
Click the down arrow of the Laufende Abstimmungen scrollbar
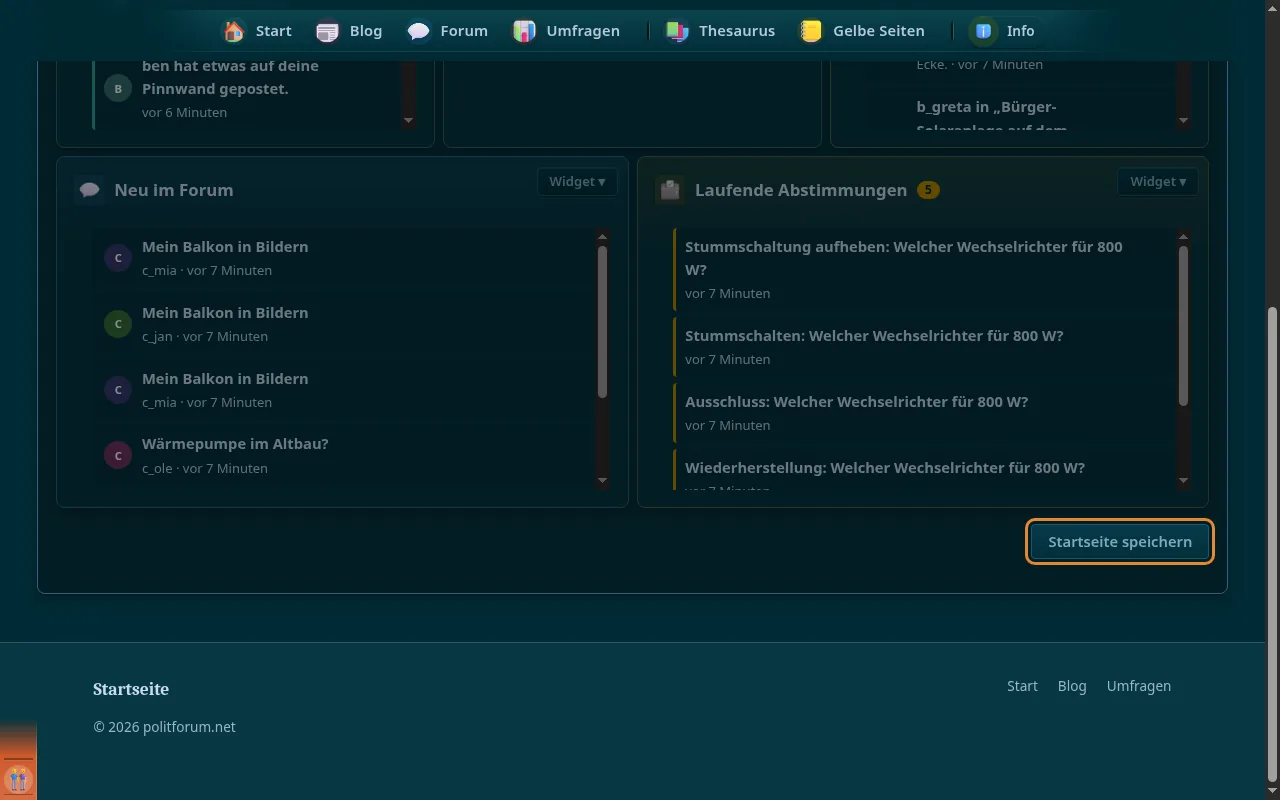coord(1183,481)
